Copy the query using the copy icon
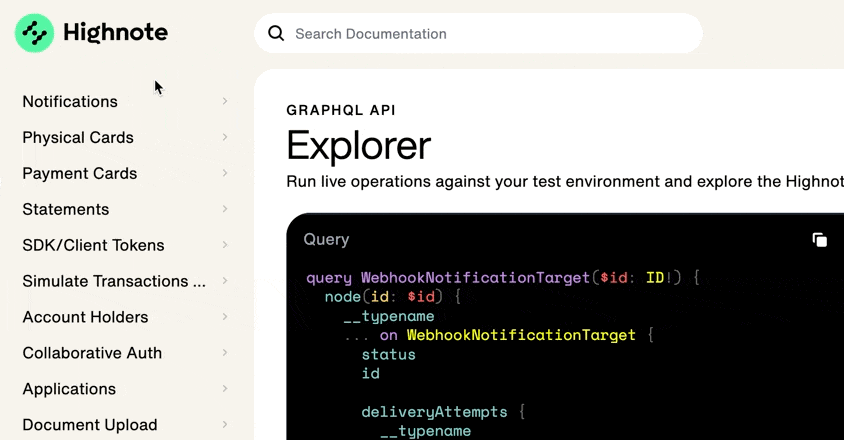Viewport: 844px width, 440px height. click(x=819, y=240)
